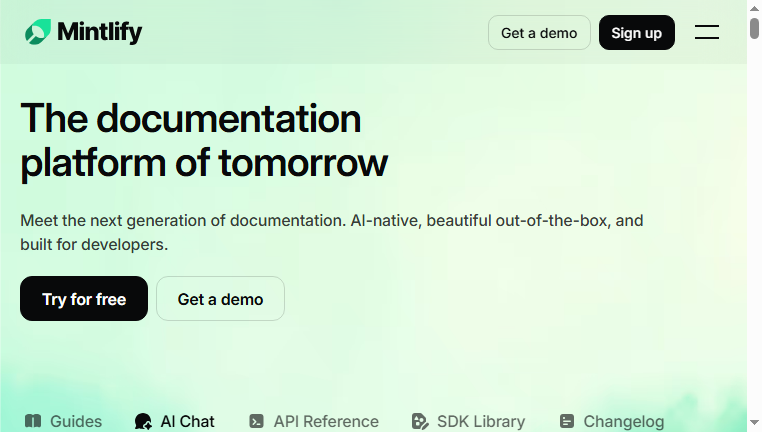Screen dimensions: 762x432
Task: Open the hamburger menu icon
Action: pos(707,33)
